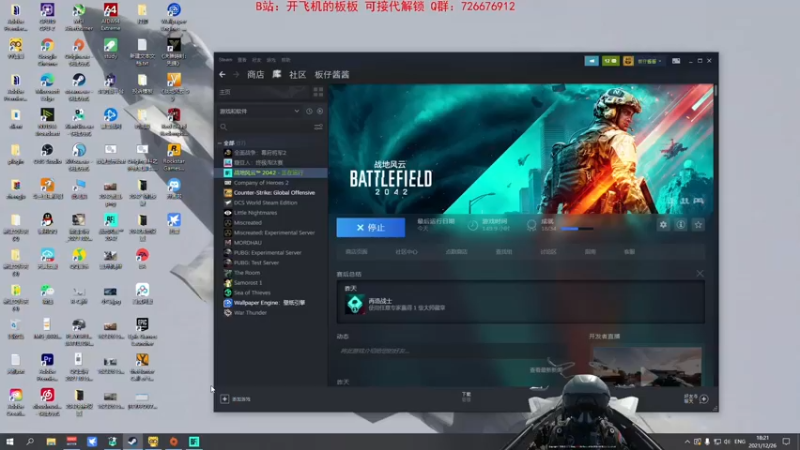Screen dimensions: 800x450
Task: Open the 库 library section
Action: [277, 74]
